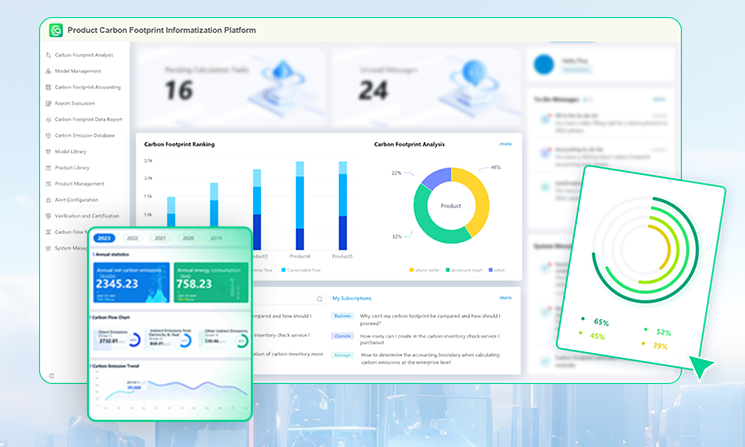This screenshot has height=447, width=745.
Task: Open the My Subscriptions tab
Action: (x=352, y=298)
